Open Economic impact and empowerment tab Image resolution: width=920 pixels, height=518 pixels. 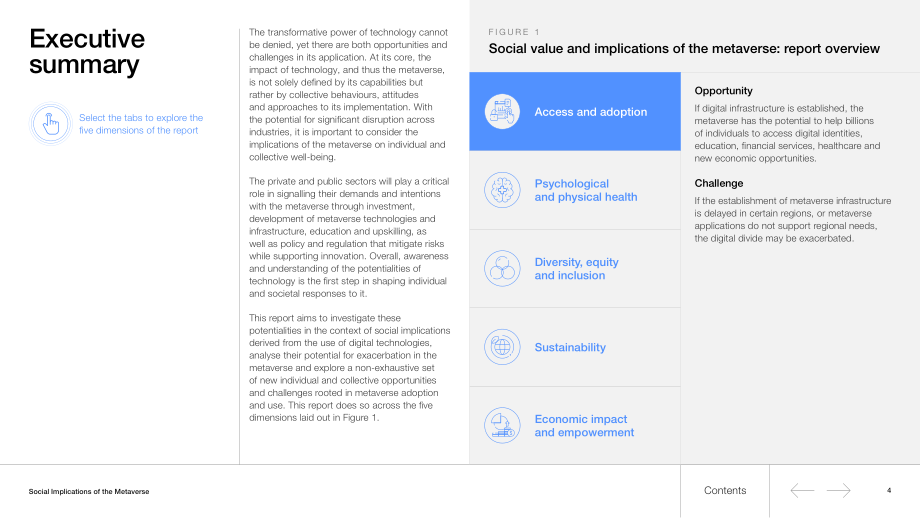[x=575, y=425]
